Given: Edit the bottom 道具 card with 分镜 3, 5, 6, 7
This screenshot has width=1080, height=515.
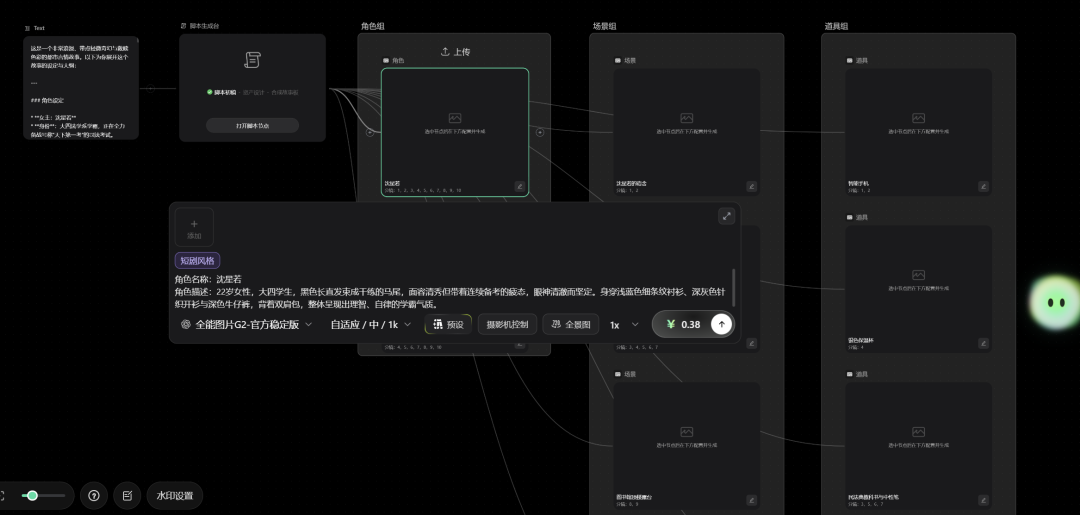Looking at the screenshot, I should (x=984, y=500).
